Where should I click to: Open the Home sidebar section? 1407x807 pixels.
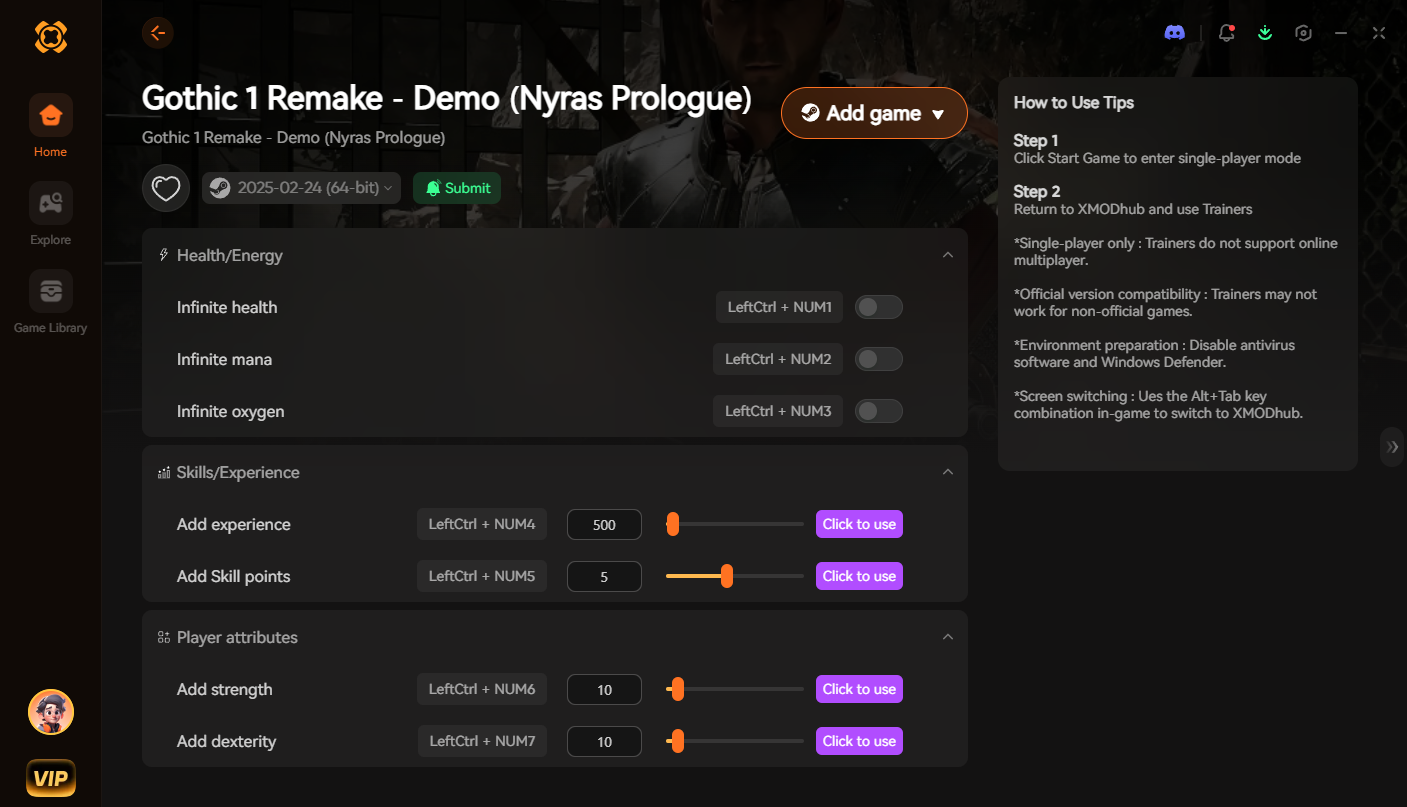click(50, 126)
